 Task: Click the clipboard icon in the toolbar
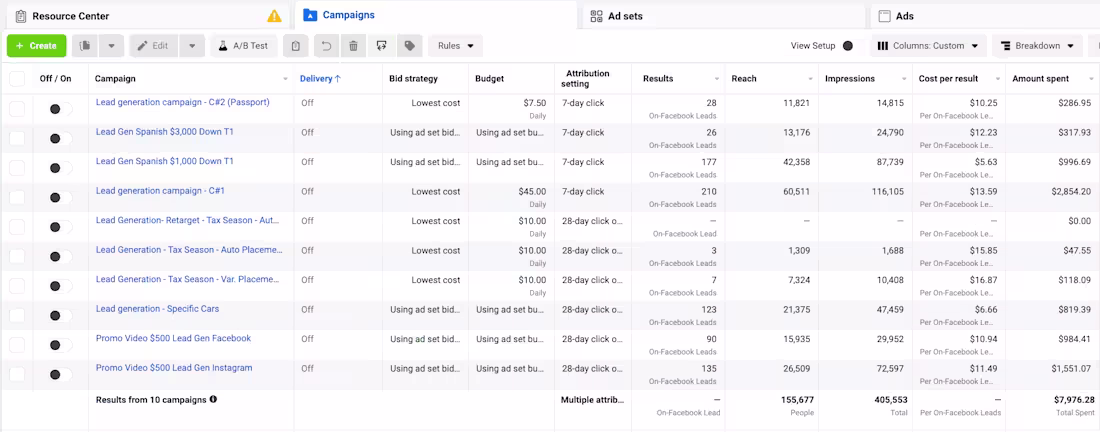(295, 46)
